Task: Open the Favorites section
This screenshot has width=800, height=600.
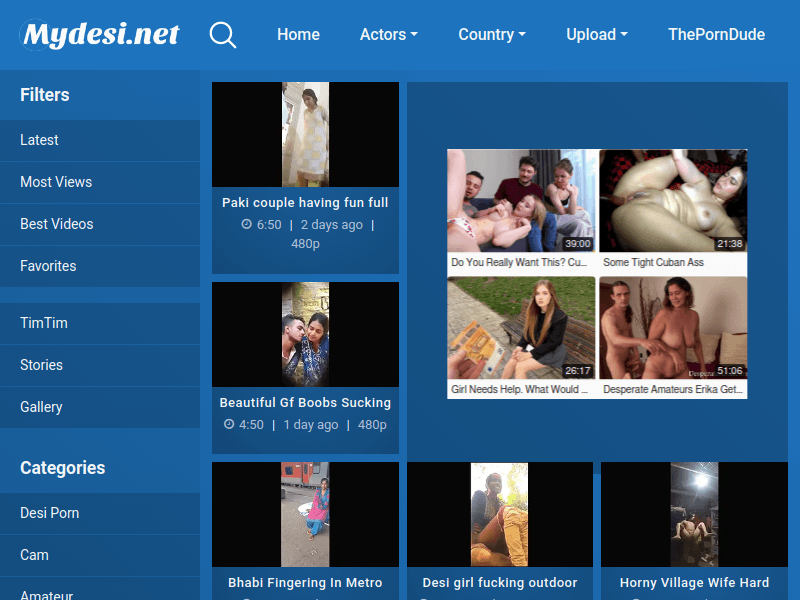Action: pos(48,266)
